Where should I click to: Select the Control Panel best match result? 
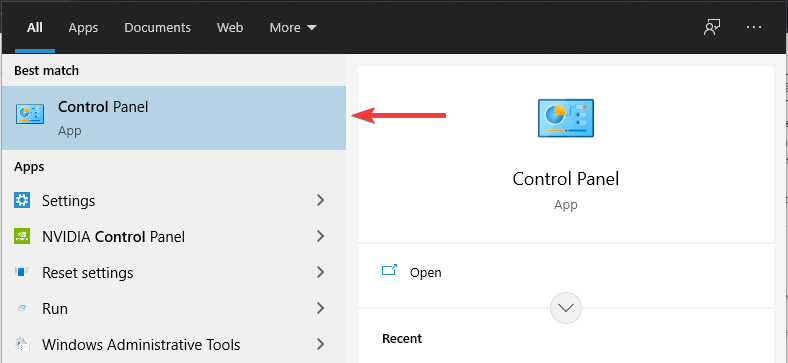click(174, 118)
